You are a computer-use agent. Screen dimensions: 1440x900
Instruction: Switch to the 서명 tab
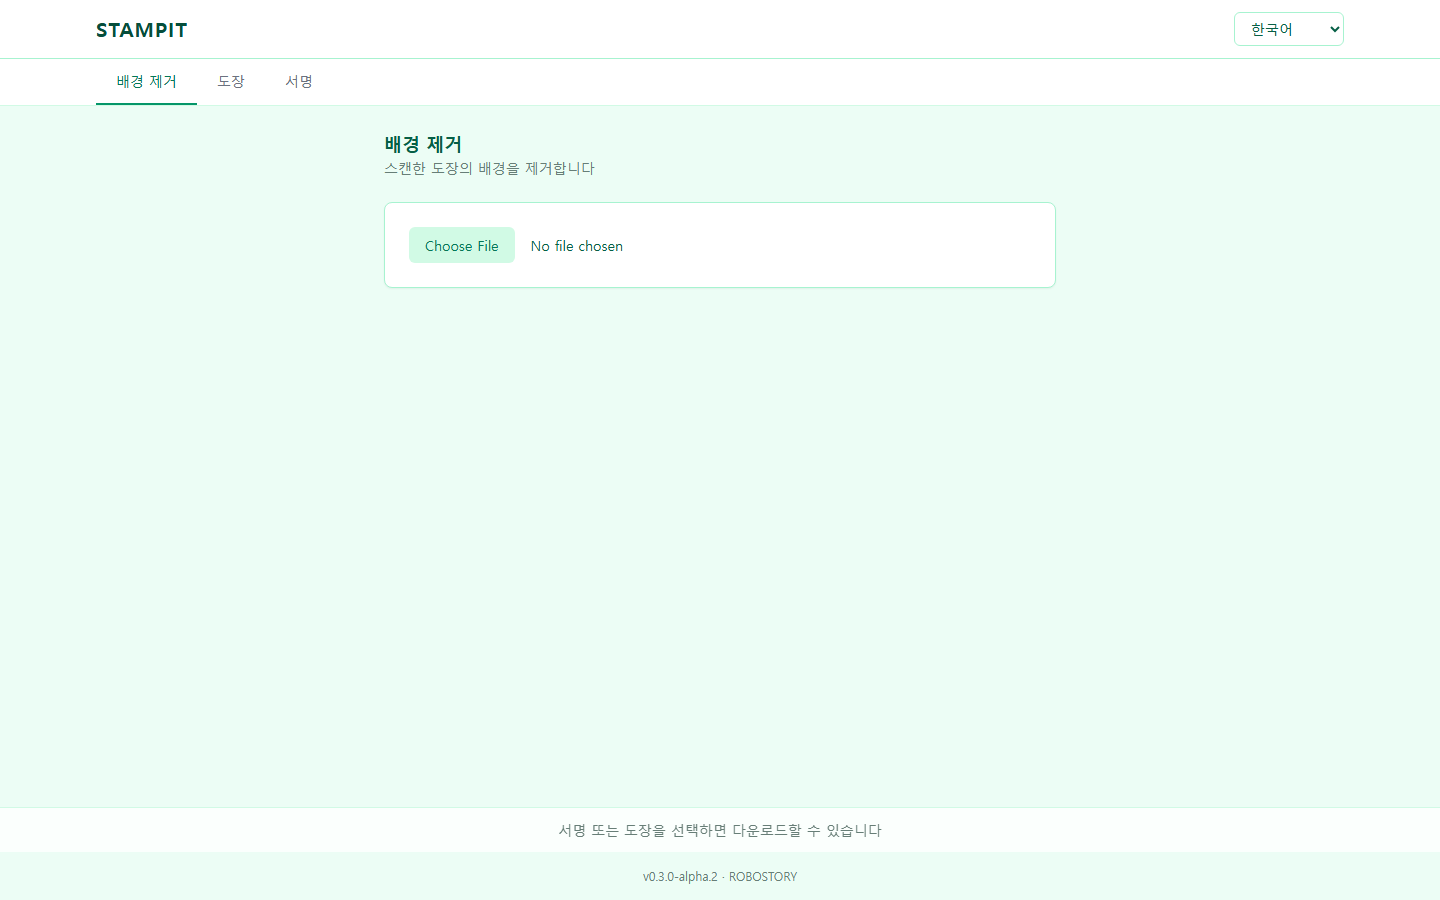pos(299,82)
